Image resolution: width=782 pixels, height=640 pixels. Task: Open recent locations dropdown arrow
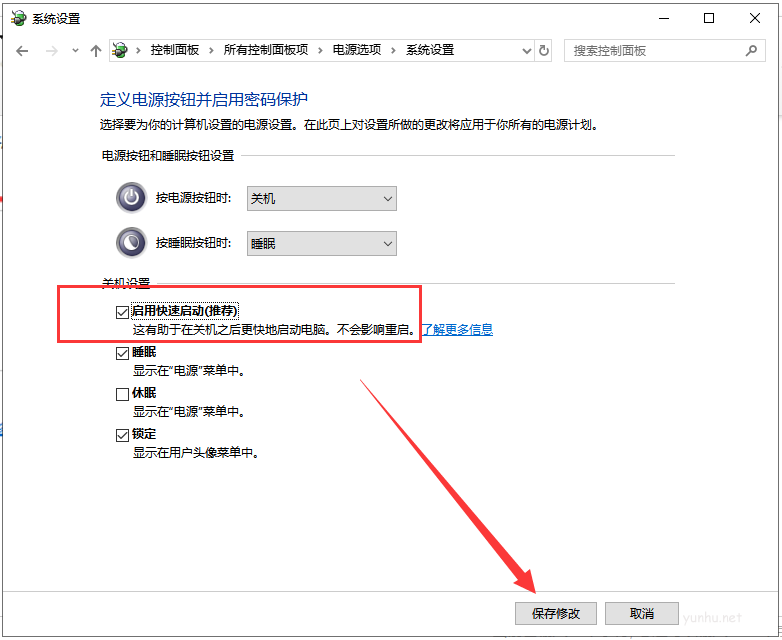[75, 51]
